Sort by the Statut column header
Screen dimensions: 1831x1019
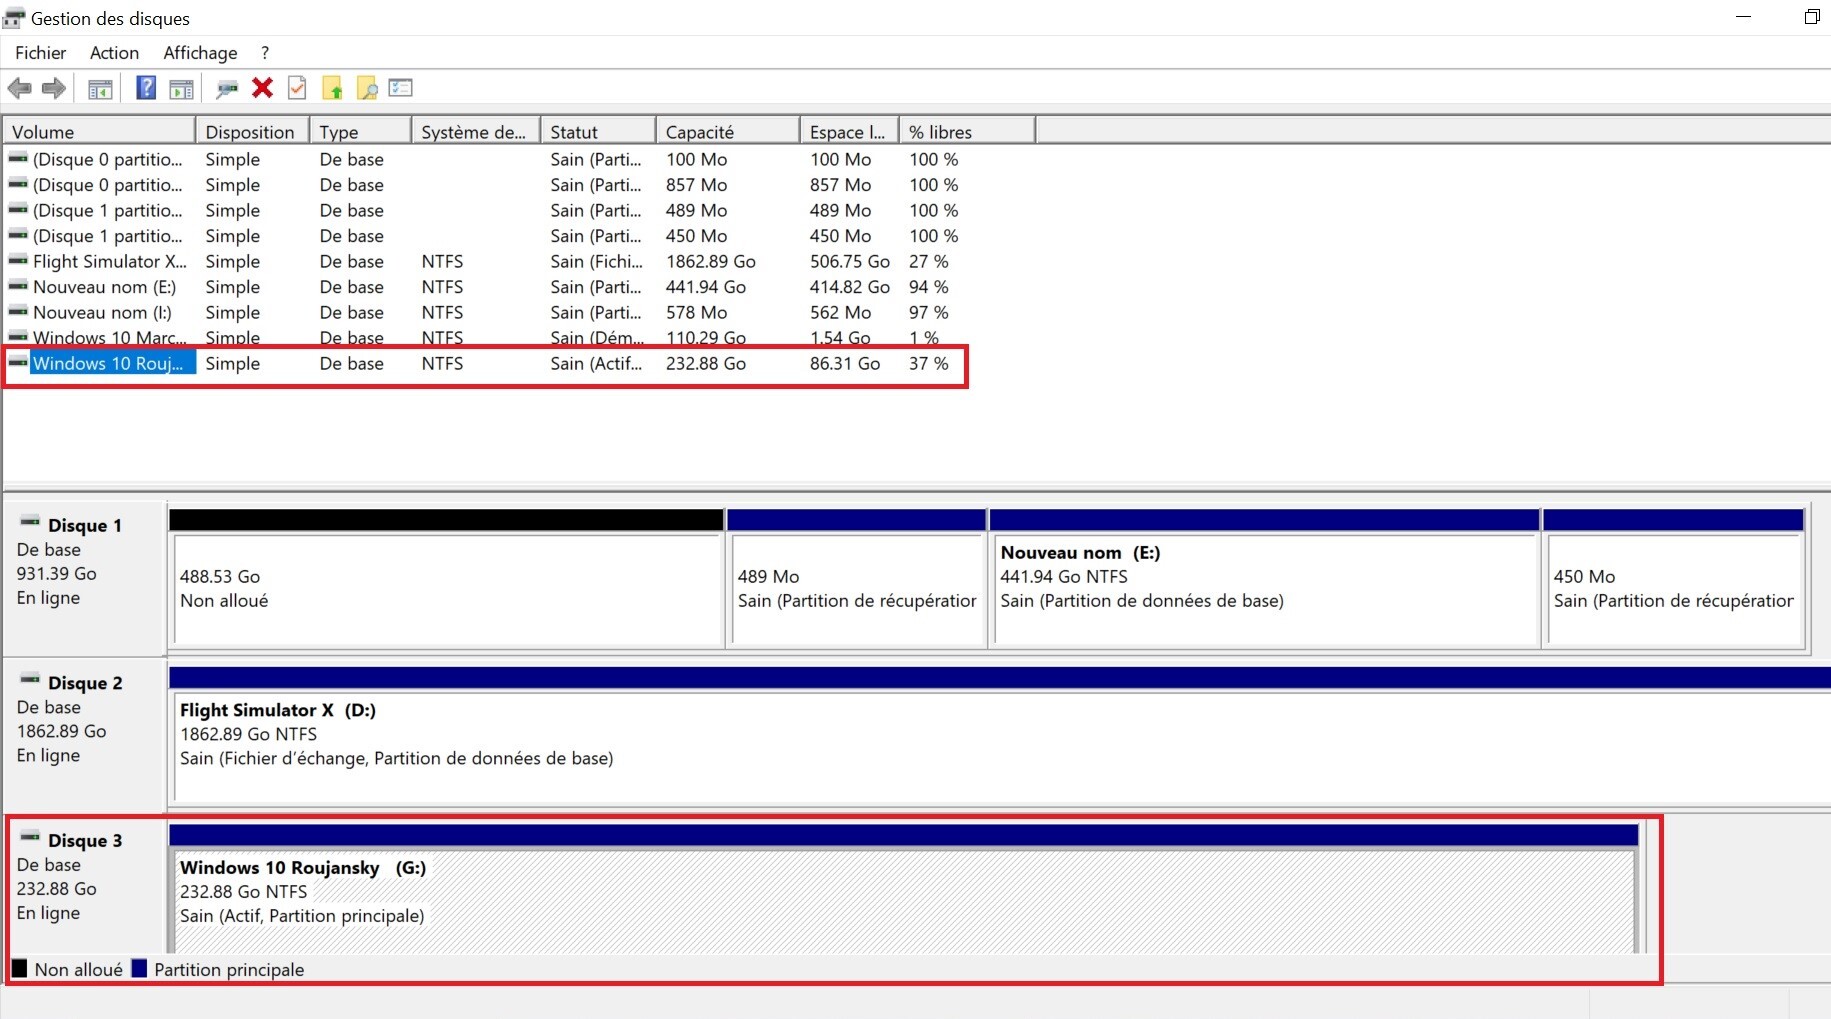click(x=598, y=131)
